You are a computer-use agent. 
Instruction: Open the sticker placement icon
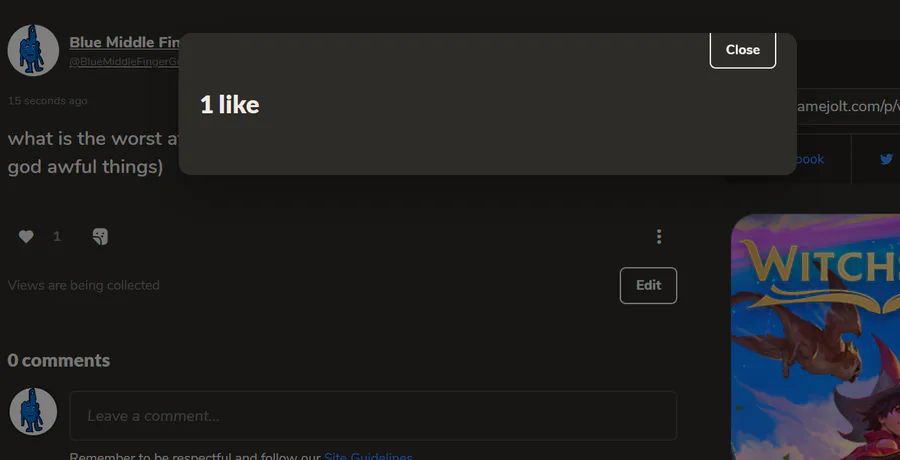(x=100, y=237)
